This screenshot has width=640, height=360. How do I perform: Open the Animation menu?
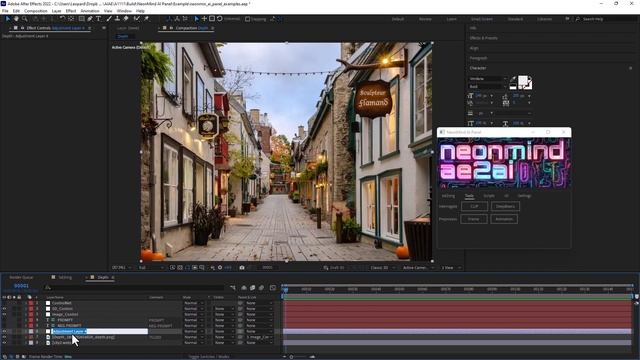click(x=90, y=11)
